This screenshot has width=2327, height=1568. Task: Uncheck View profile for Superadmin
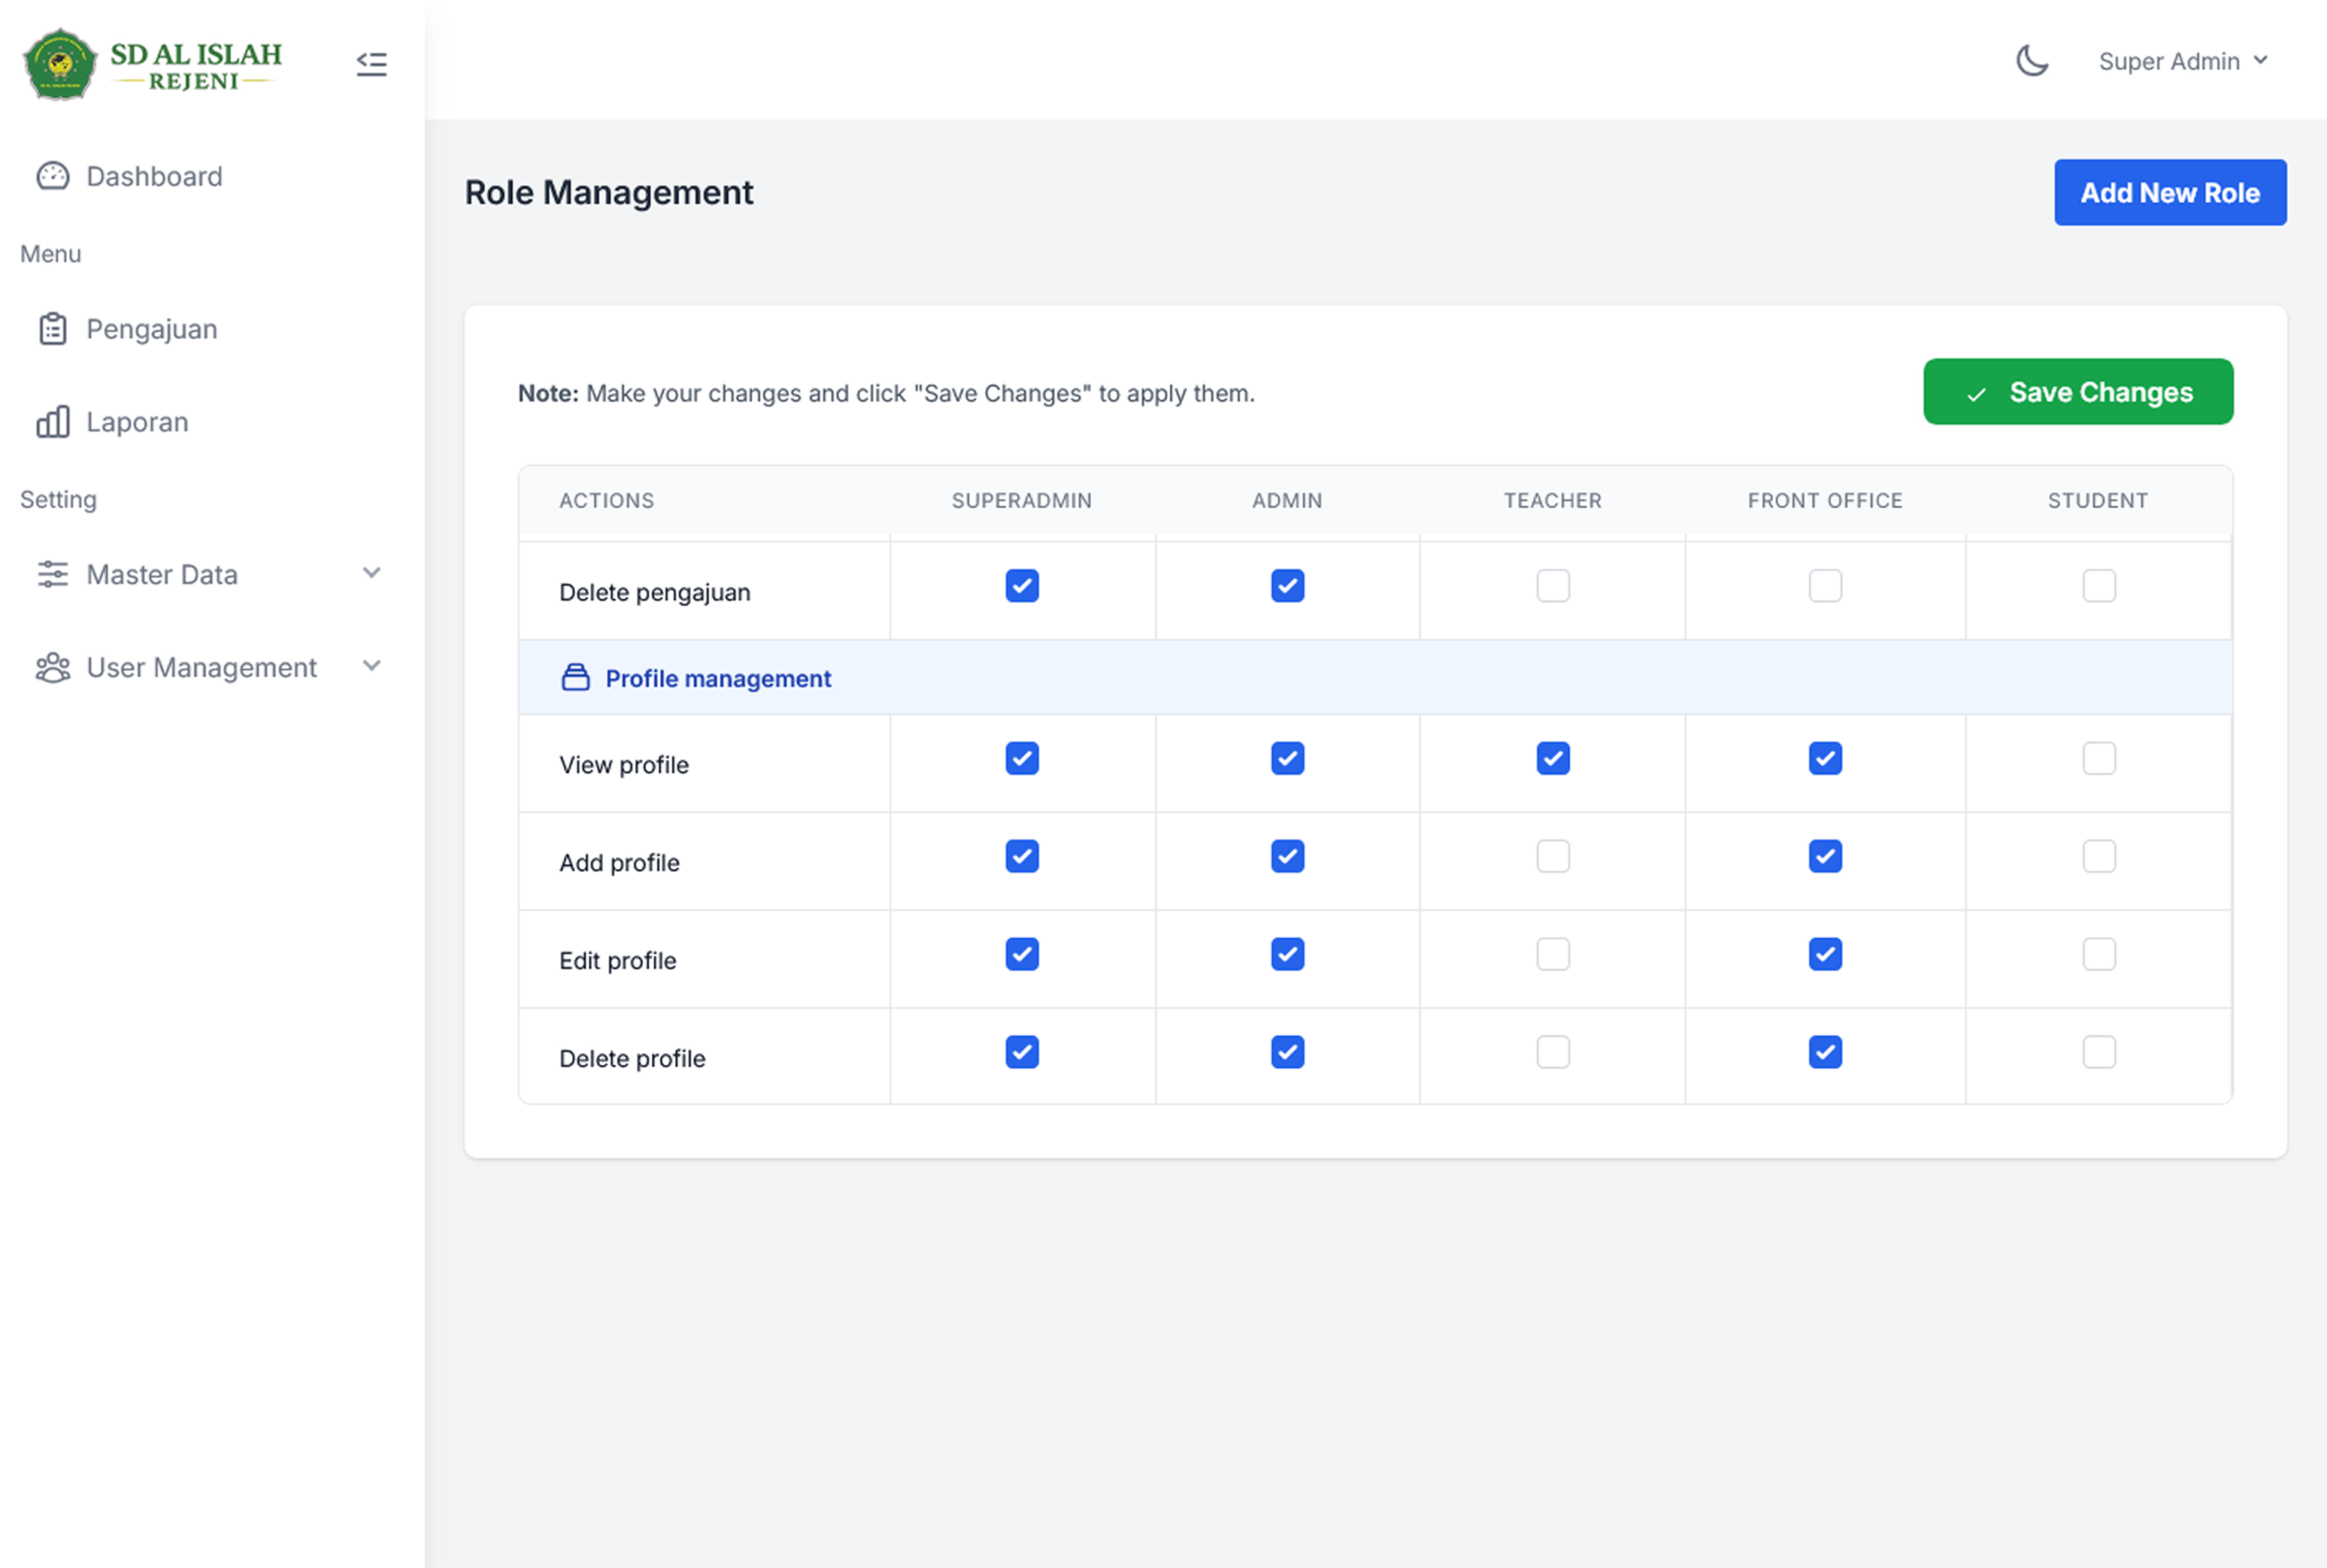(1022, 759)
